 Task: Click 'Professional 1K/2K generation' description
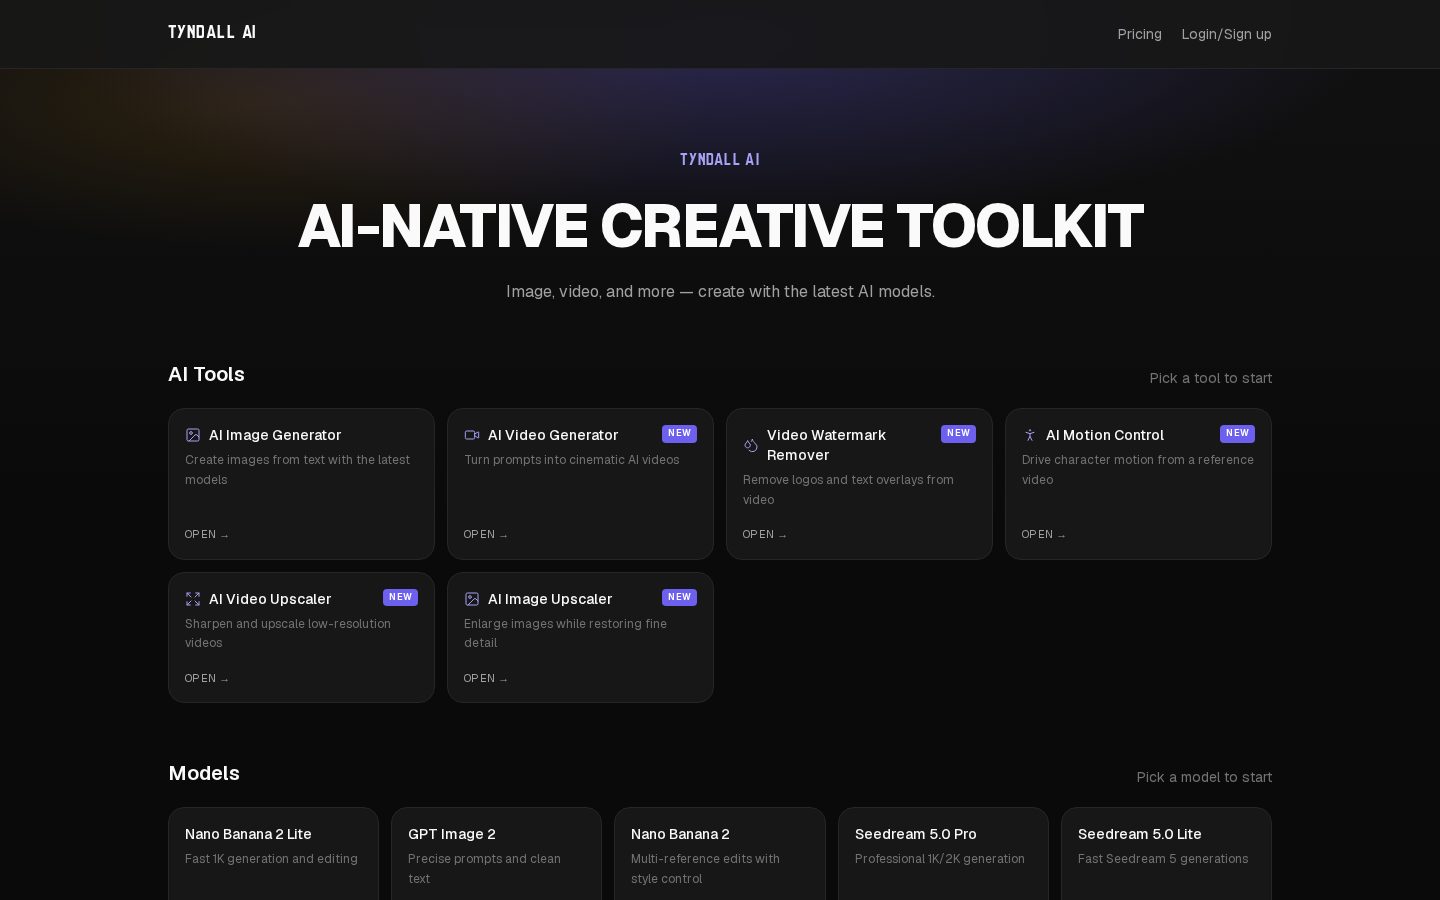coord(940,859)
